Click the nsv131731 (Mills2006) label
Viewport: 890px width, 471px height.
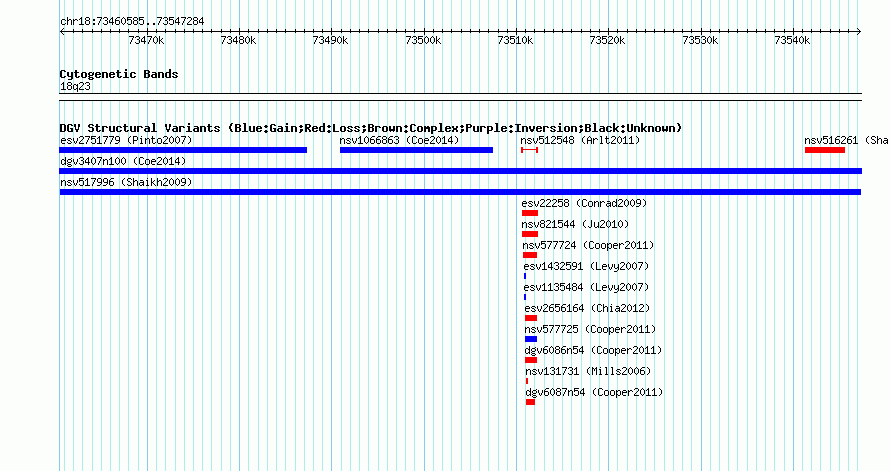coord(589,371)
